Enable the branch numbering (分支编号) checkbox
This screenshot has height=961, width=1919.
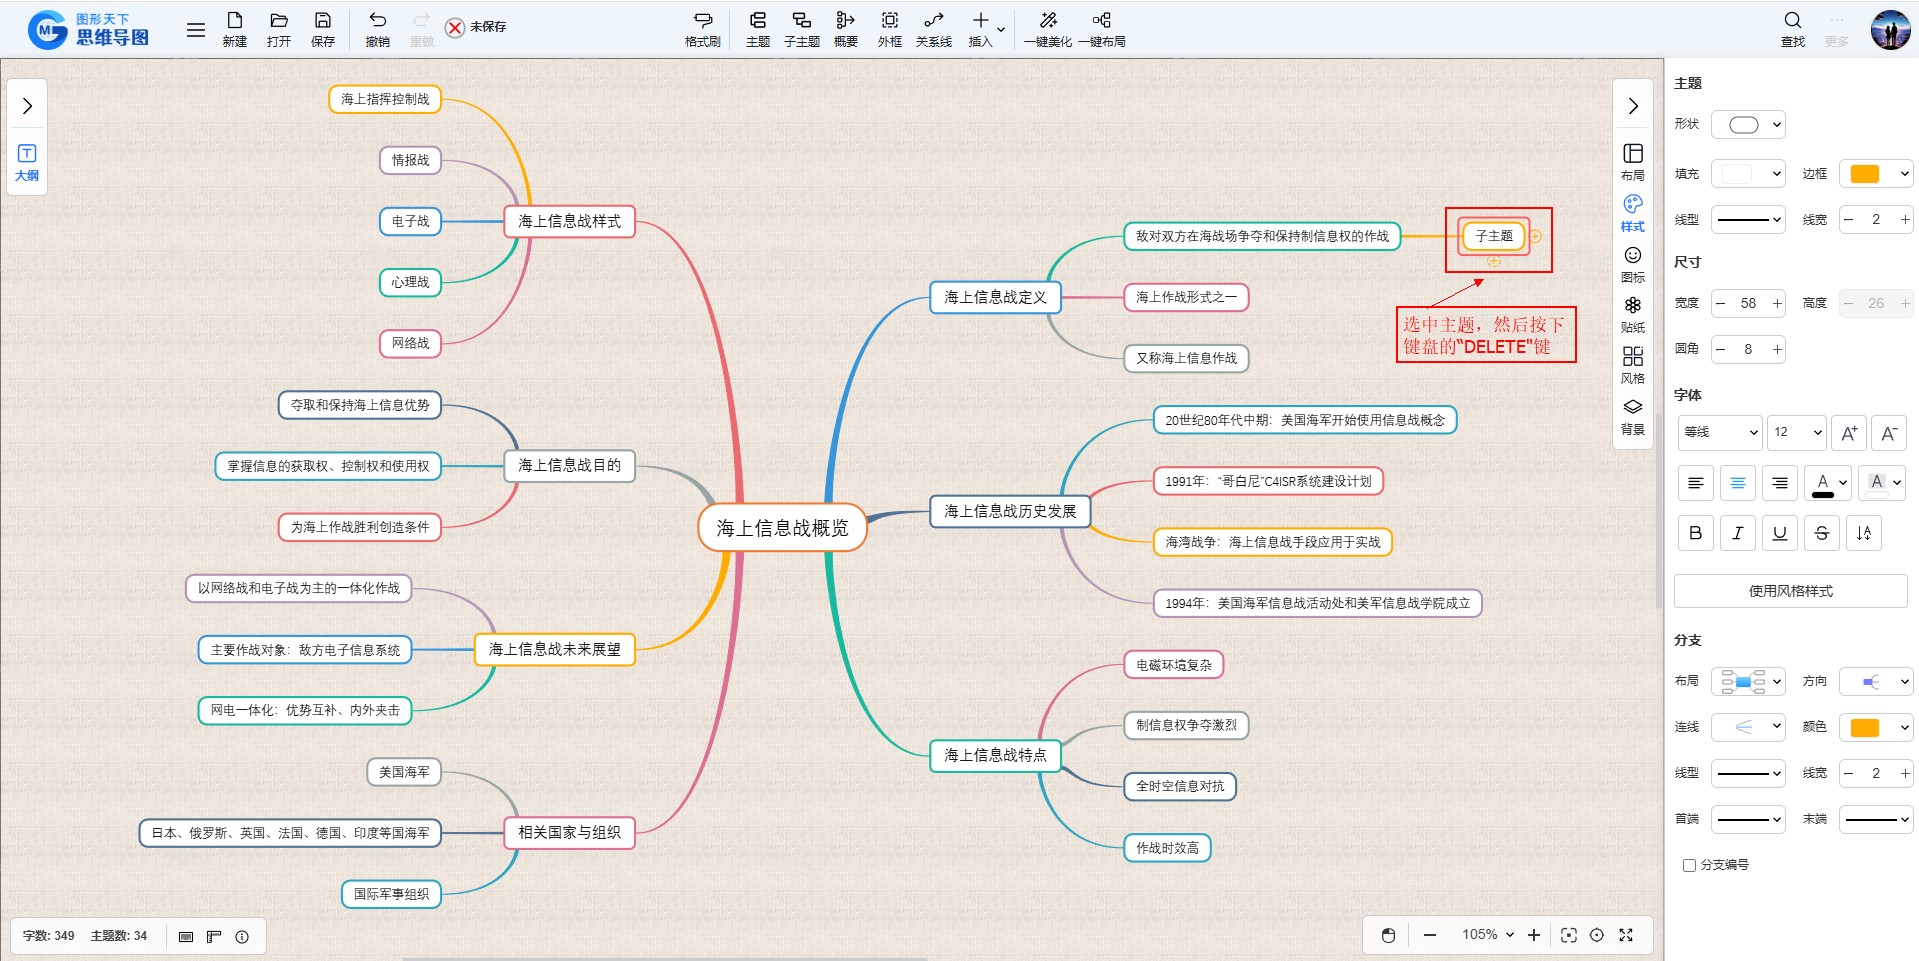[1689, 865]
